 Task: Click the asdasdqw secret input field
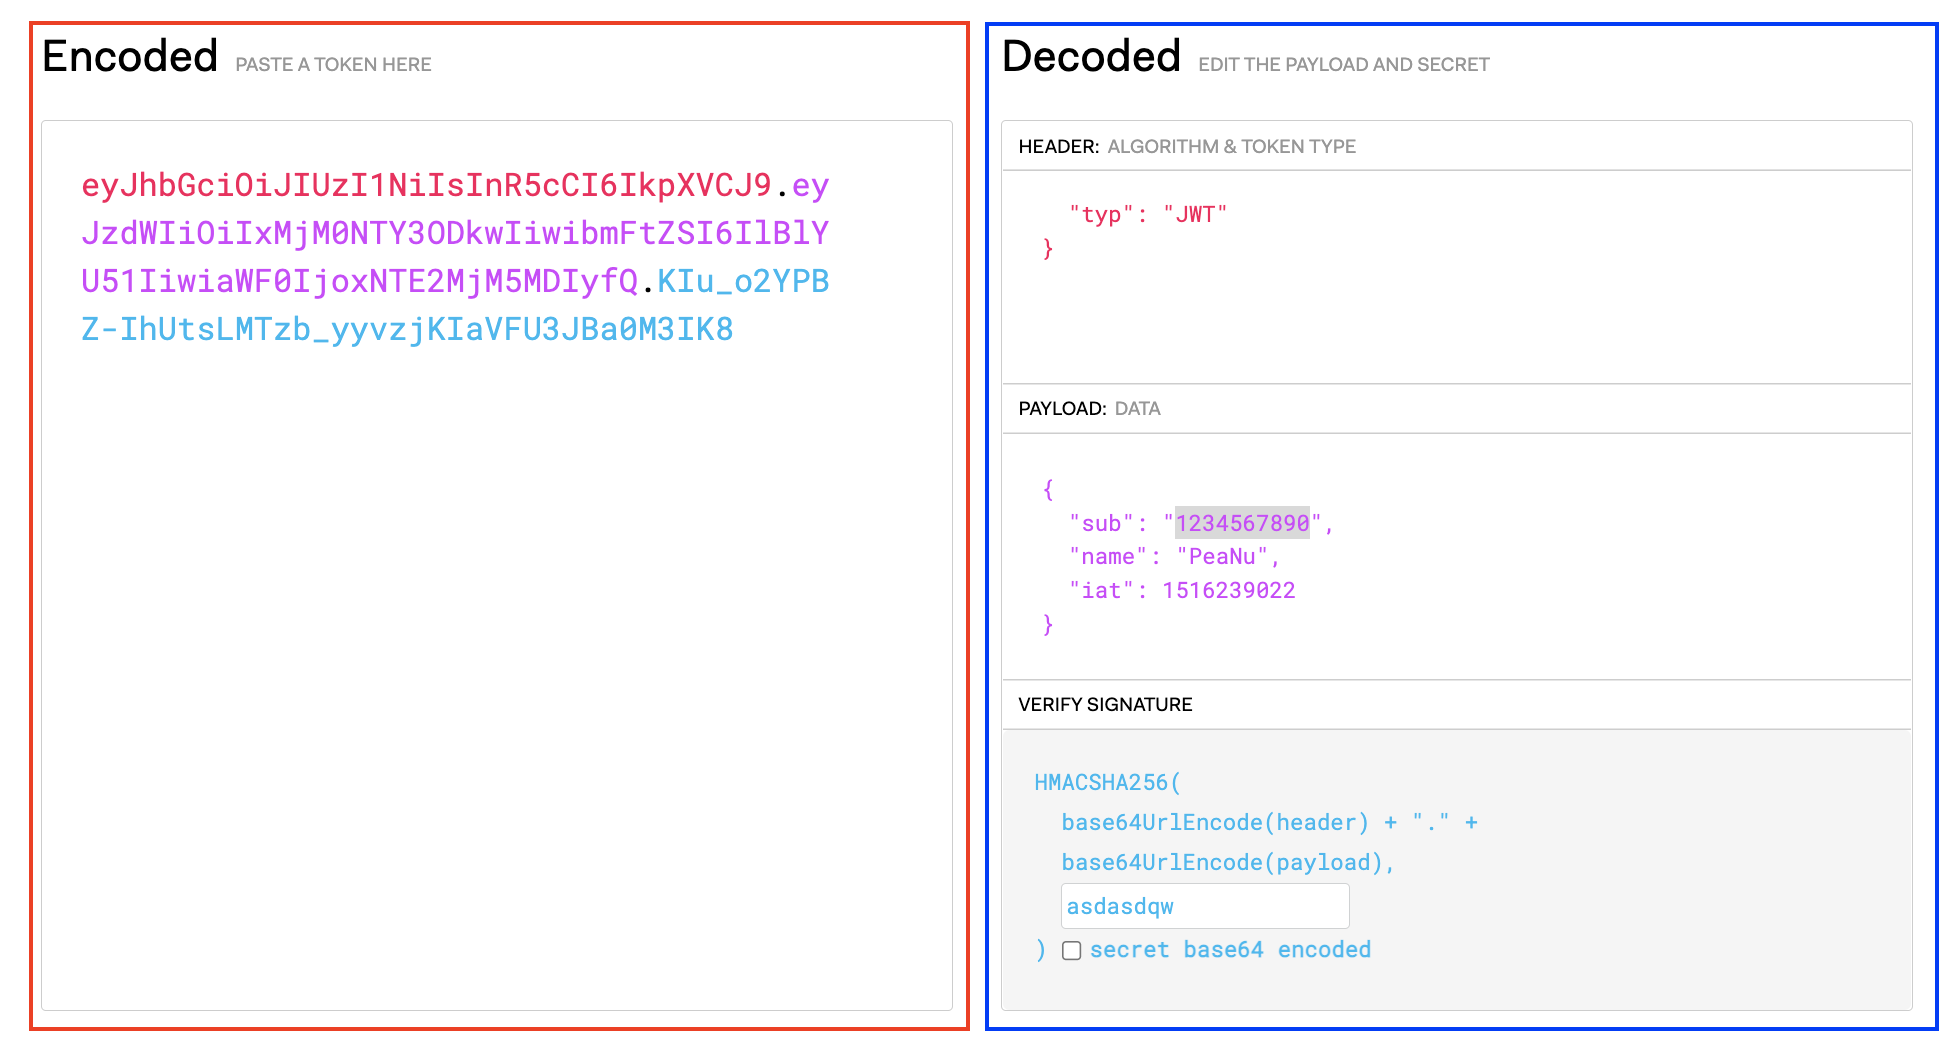tap(1205, 905)
